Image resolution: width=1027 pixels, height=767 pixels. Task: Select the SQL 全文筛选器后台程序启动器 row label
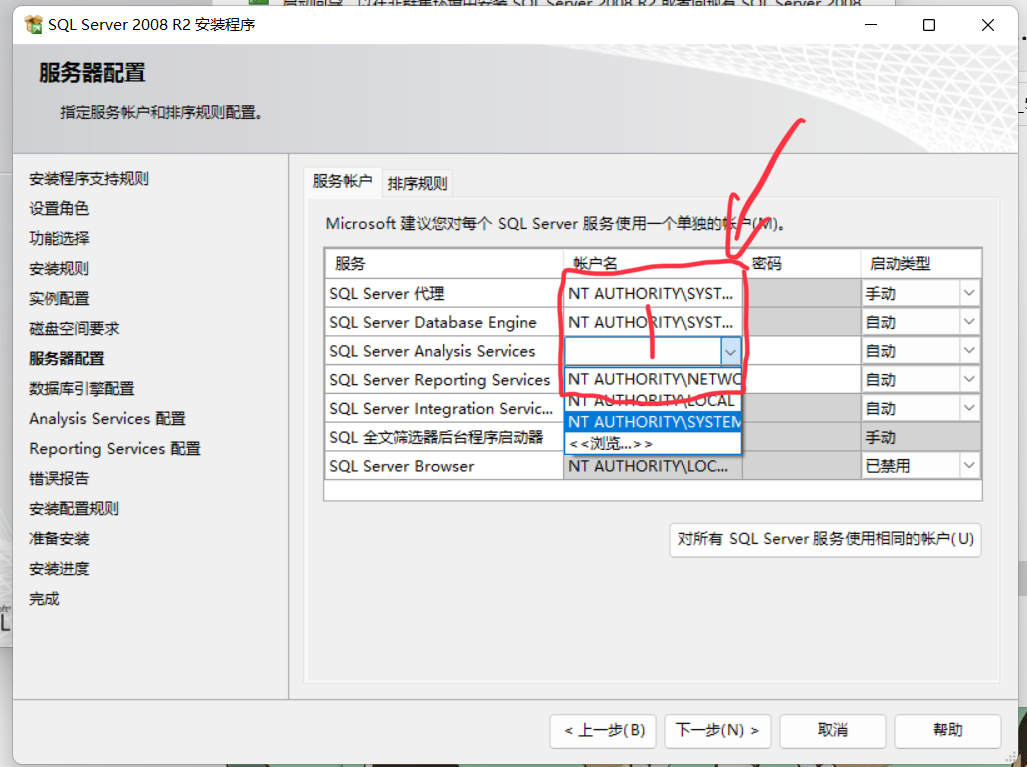436,438
